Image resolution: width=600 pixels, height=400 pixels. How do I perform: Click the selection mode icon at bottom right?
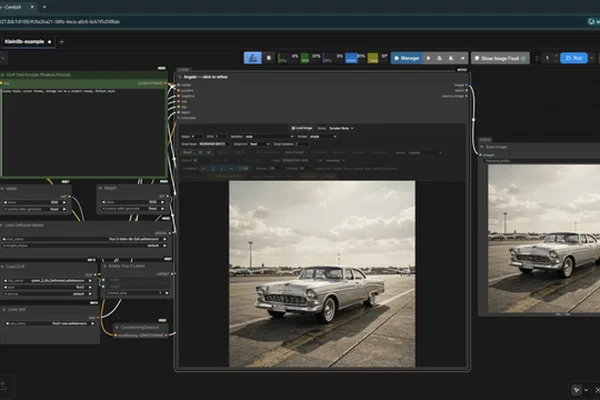577,390
